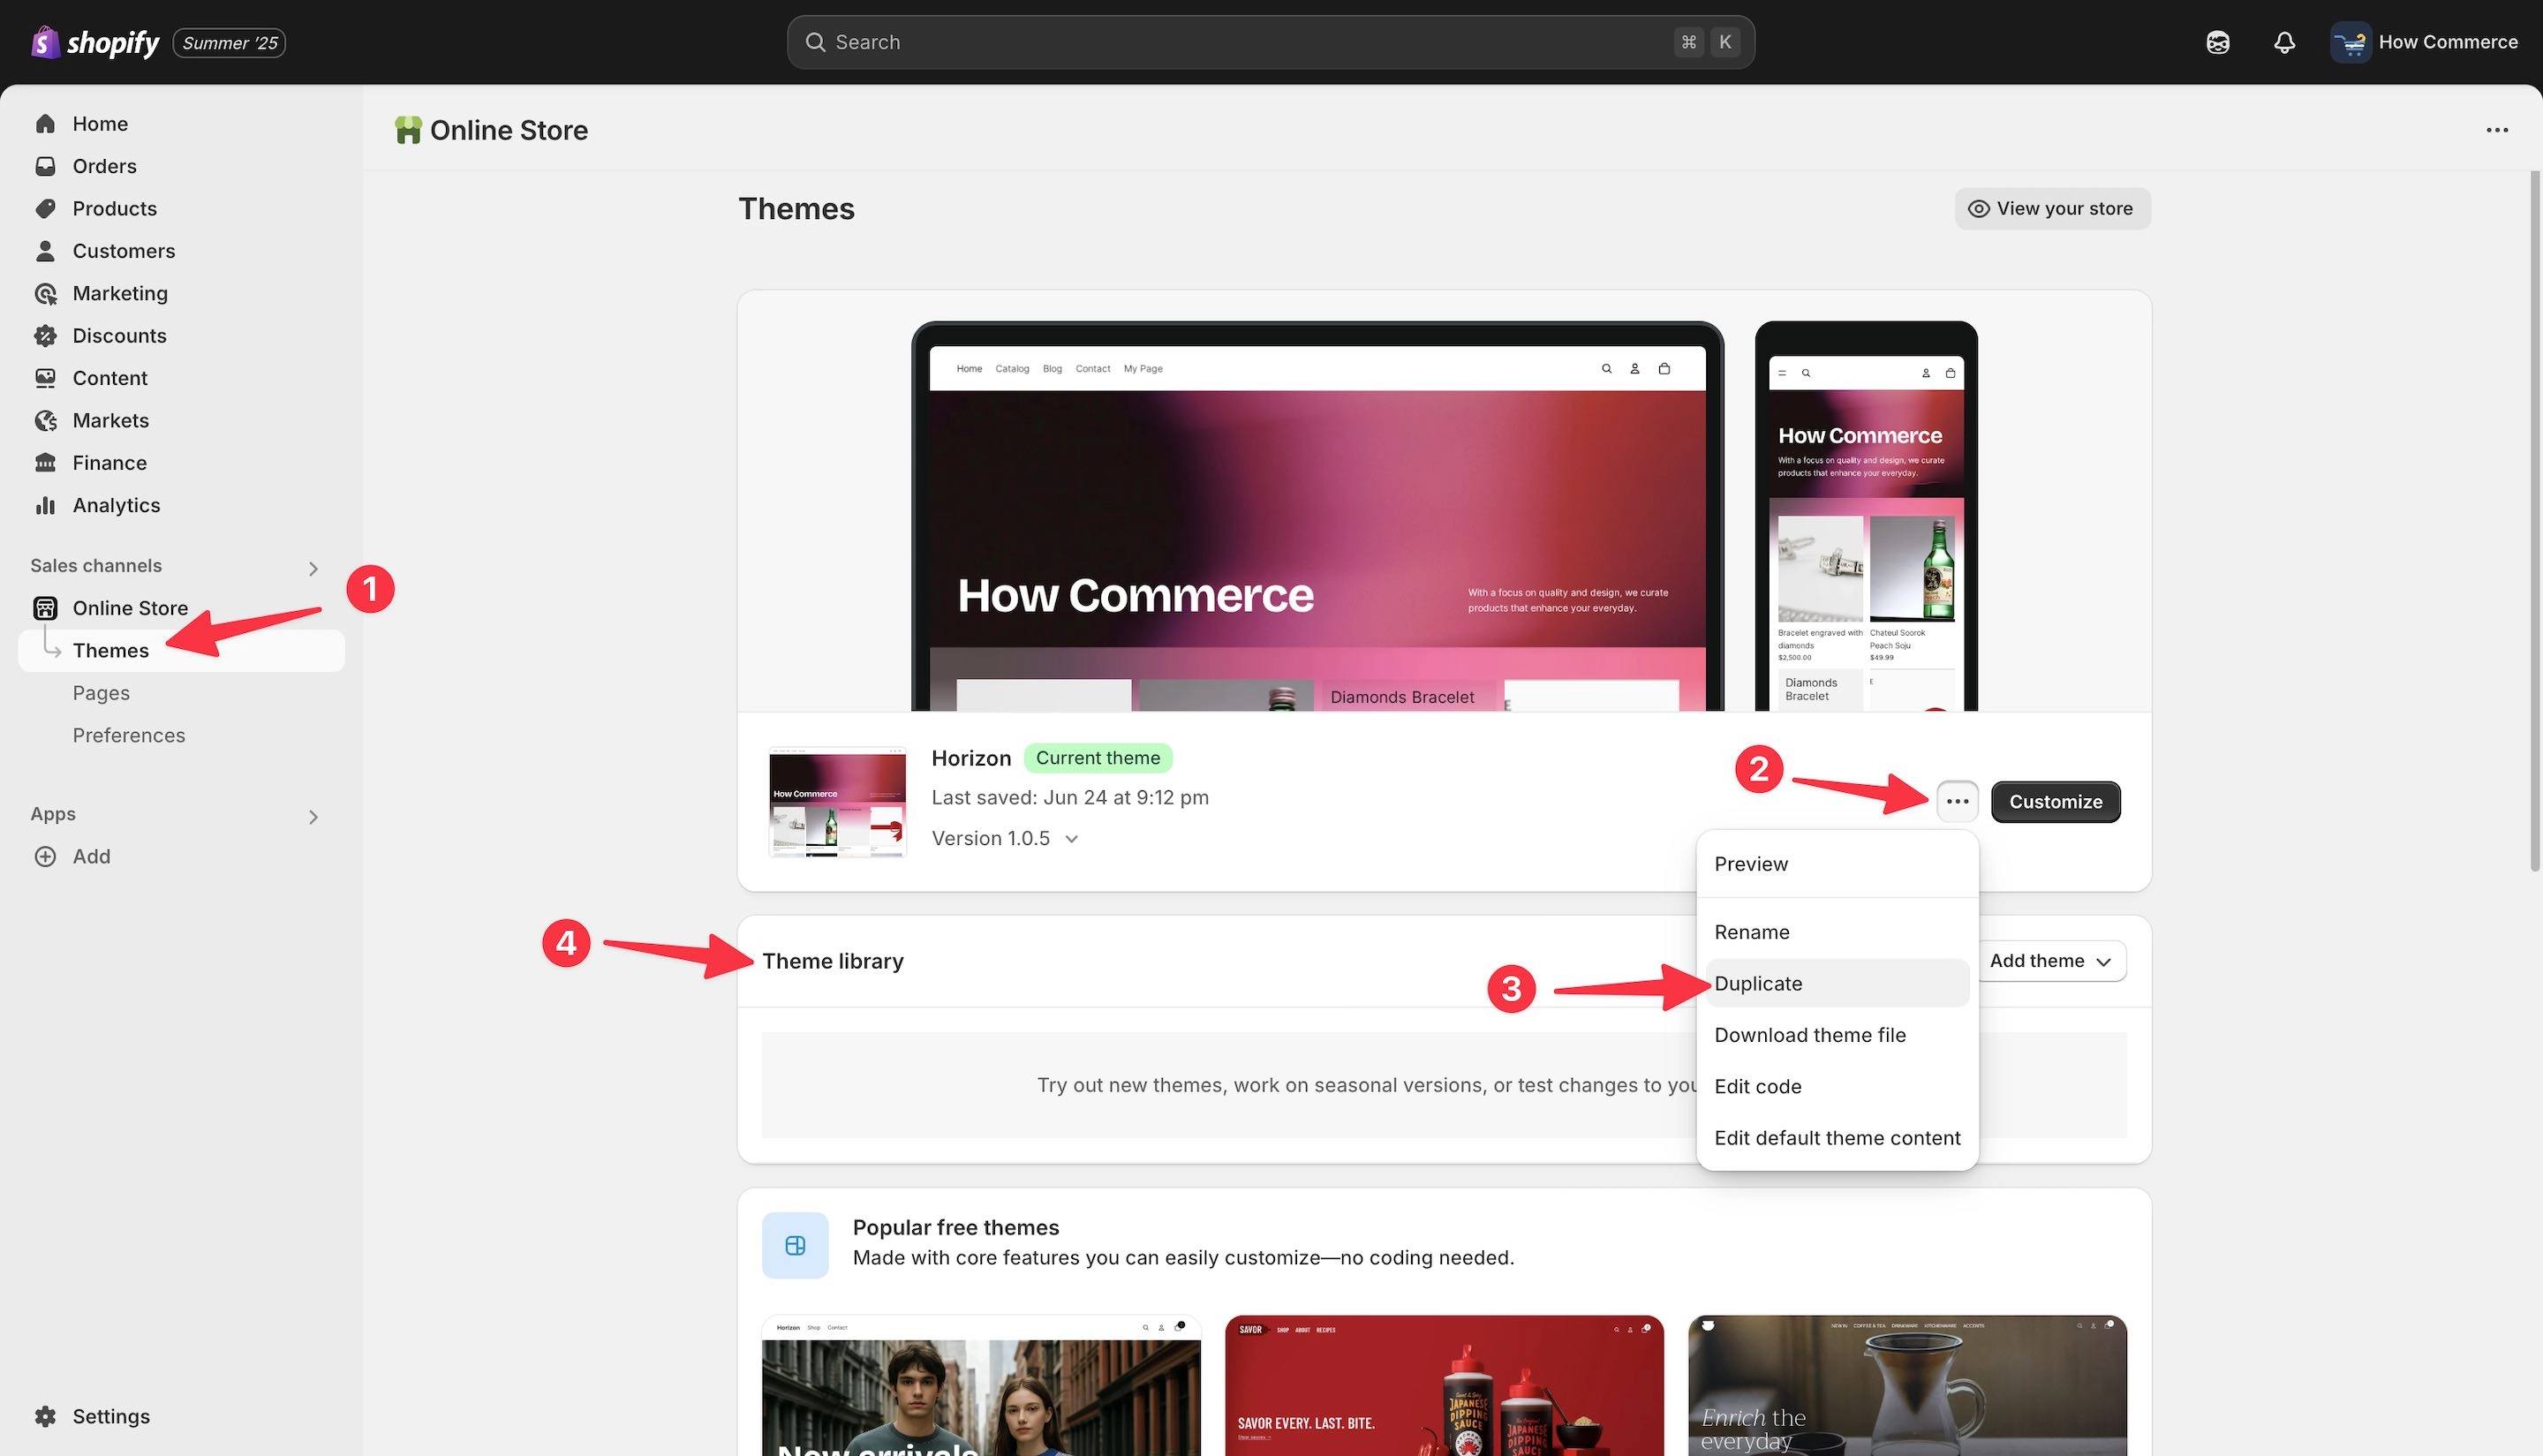Click the Analytics bar chart icon
2543x1456 pixels.
tap(45, 505)
